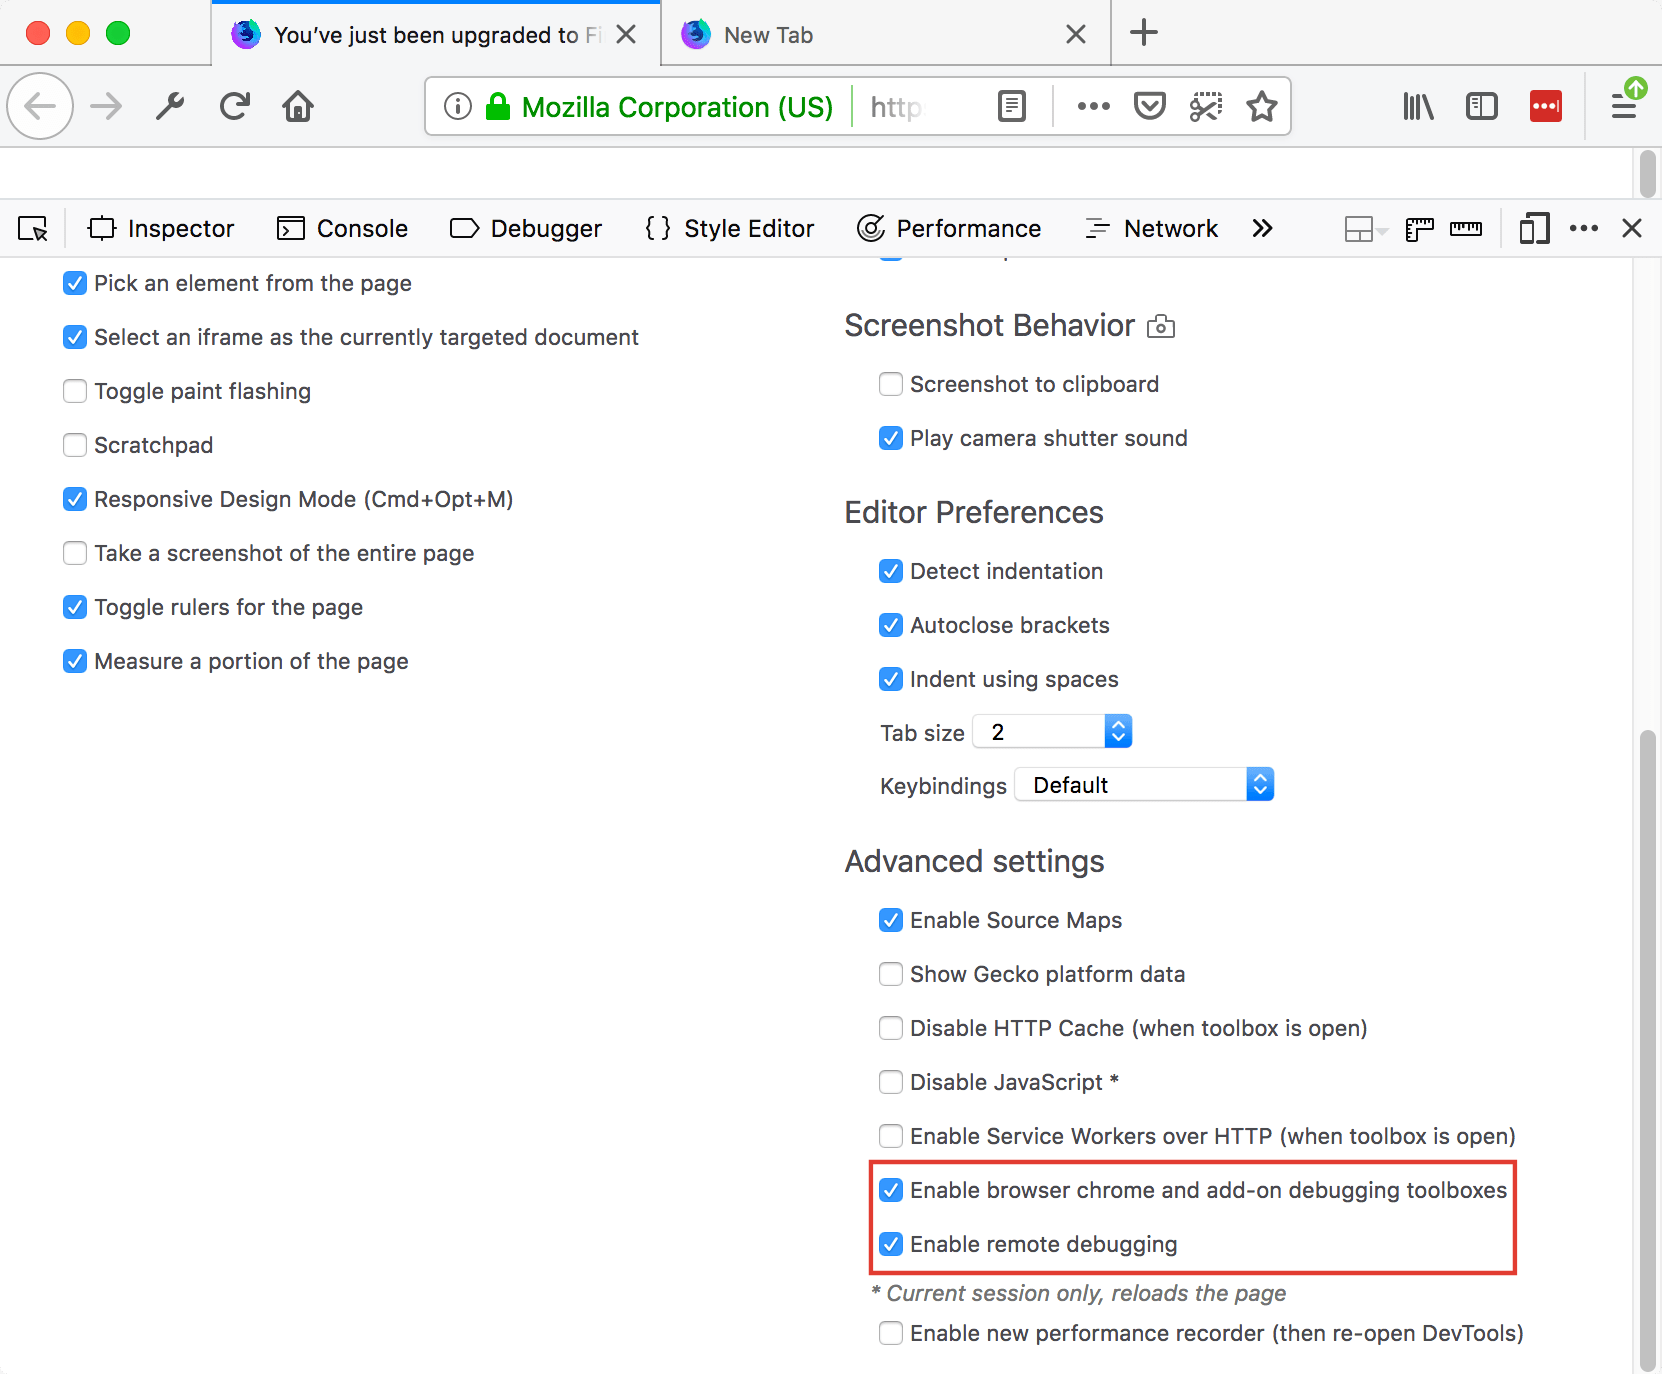Open the LastPass extension icon
Viewport: 1662px width, 1374px height.
[x=1546, y=106]
